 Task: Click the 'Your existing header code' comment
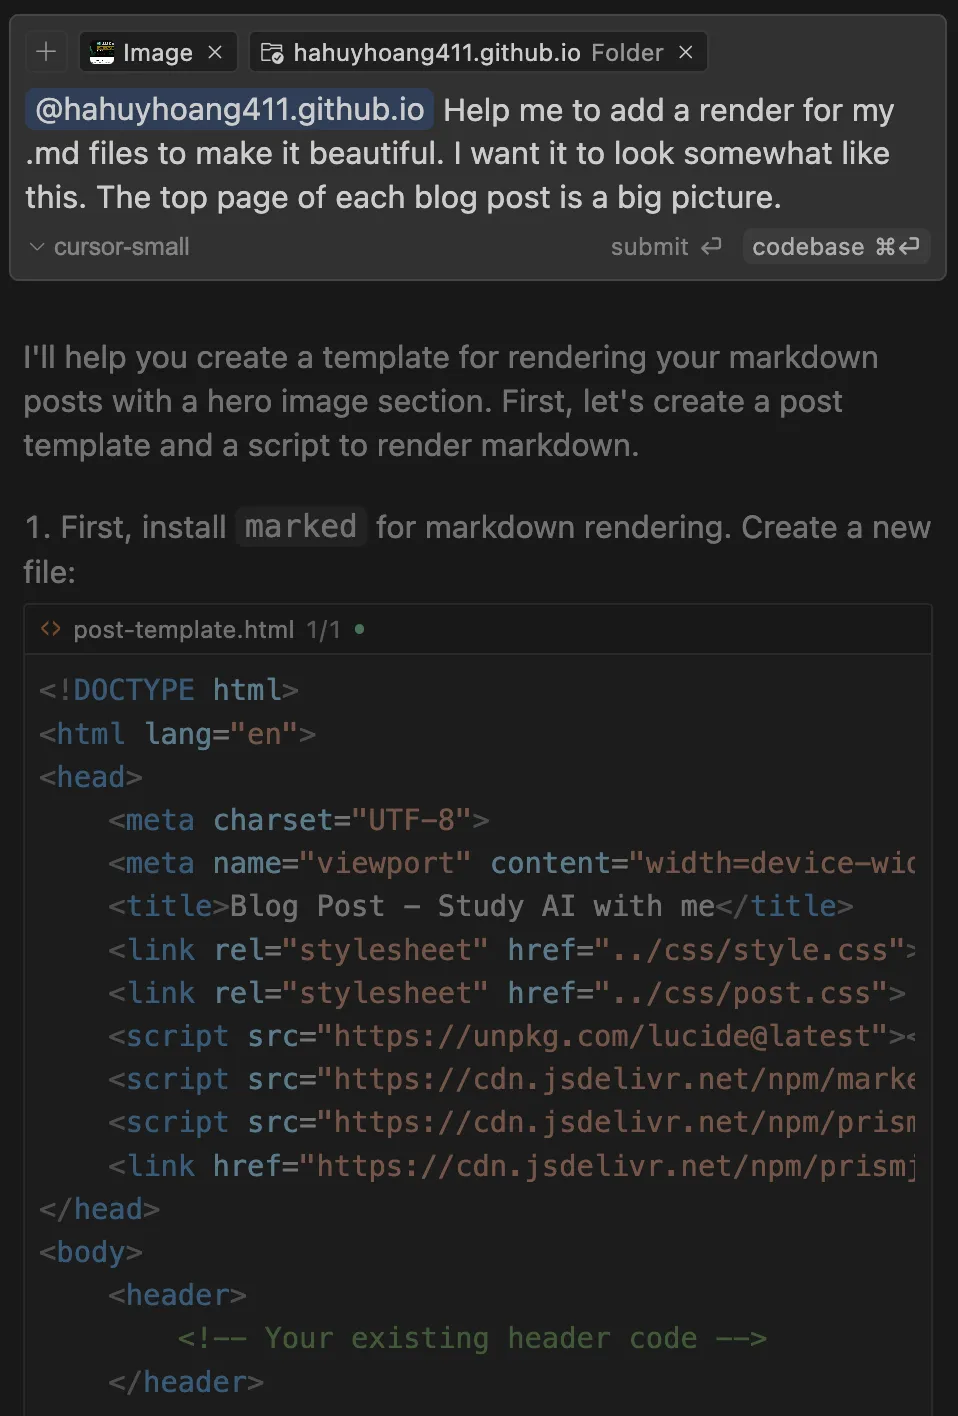click(x=472, y=1338)
